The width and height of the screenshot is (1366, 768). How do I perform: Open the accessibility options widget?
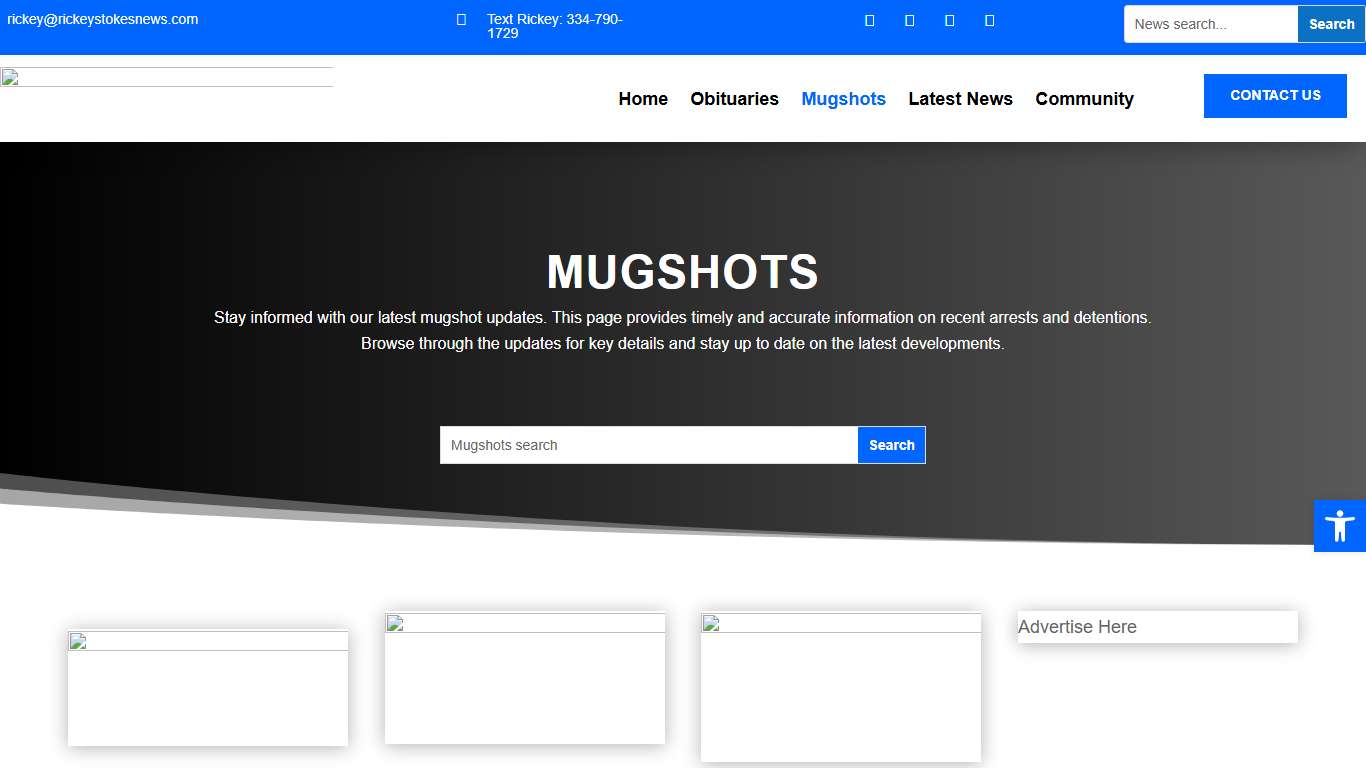tap(1339, 525)
